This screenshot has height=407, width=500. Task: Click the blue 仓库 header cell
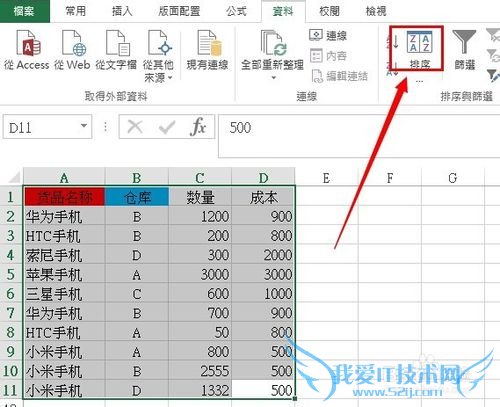click(137, 197)
